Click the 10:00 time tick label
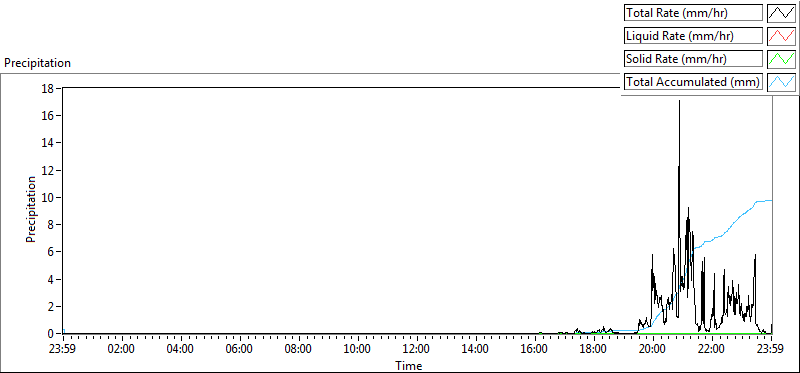The height and width of the screenshot is (373, 800). coord(358,350)
